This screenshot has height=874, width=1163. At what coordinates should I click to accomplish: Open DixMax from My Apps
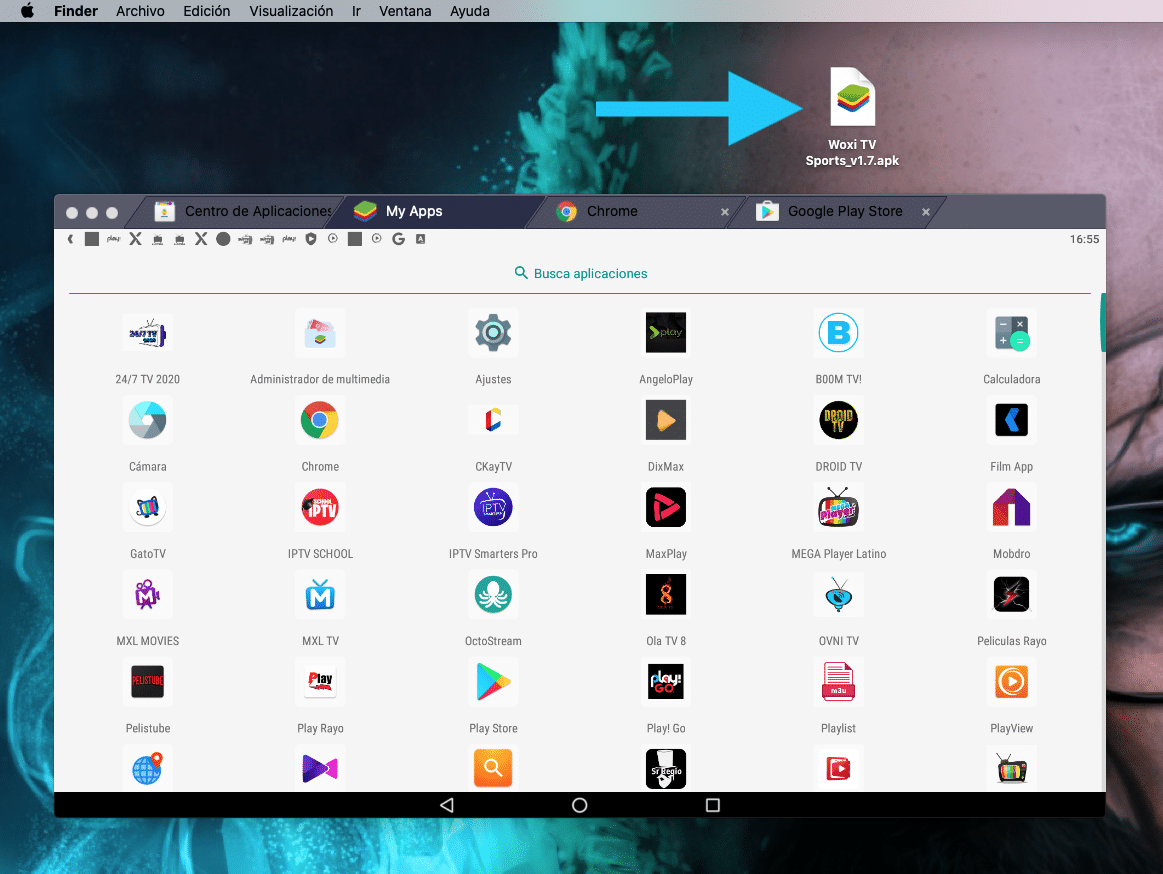click(x=666, y=420)
